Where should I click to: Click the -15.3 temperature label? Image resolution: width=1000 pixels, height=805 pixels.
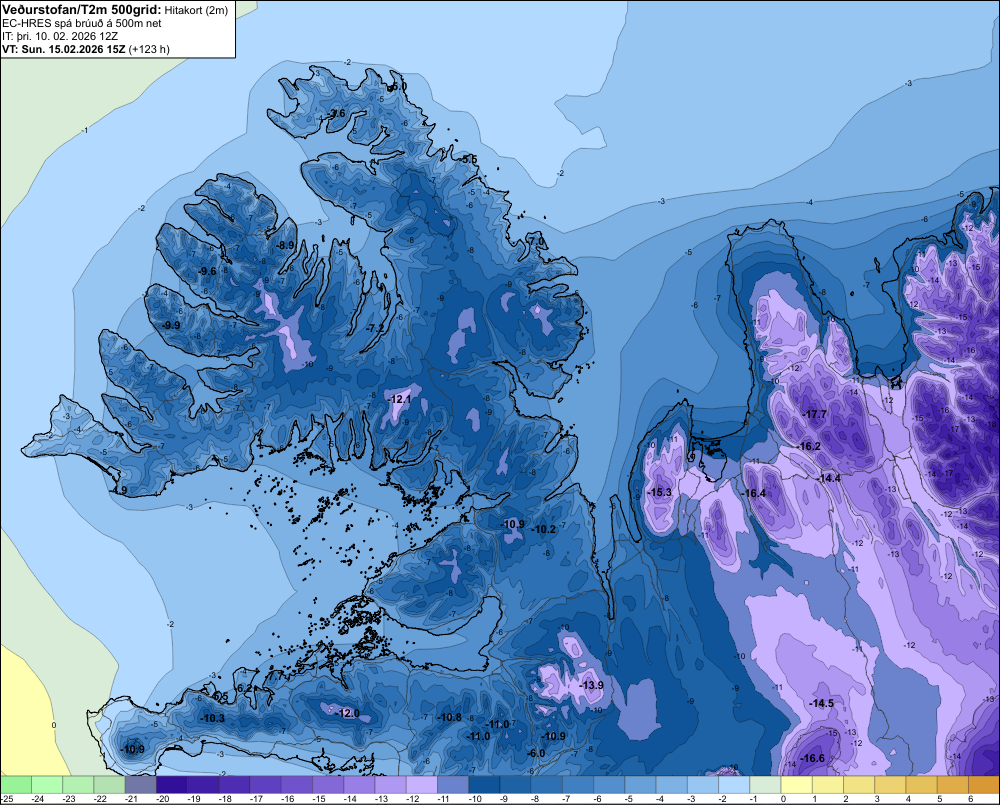(x=659, y=492)
